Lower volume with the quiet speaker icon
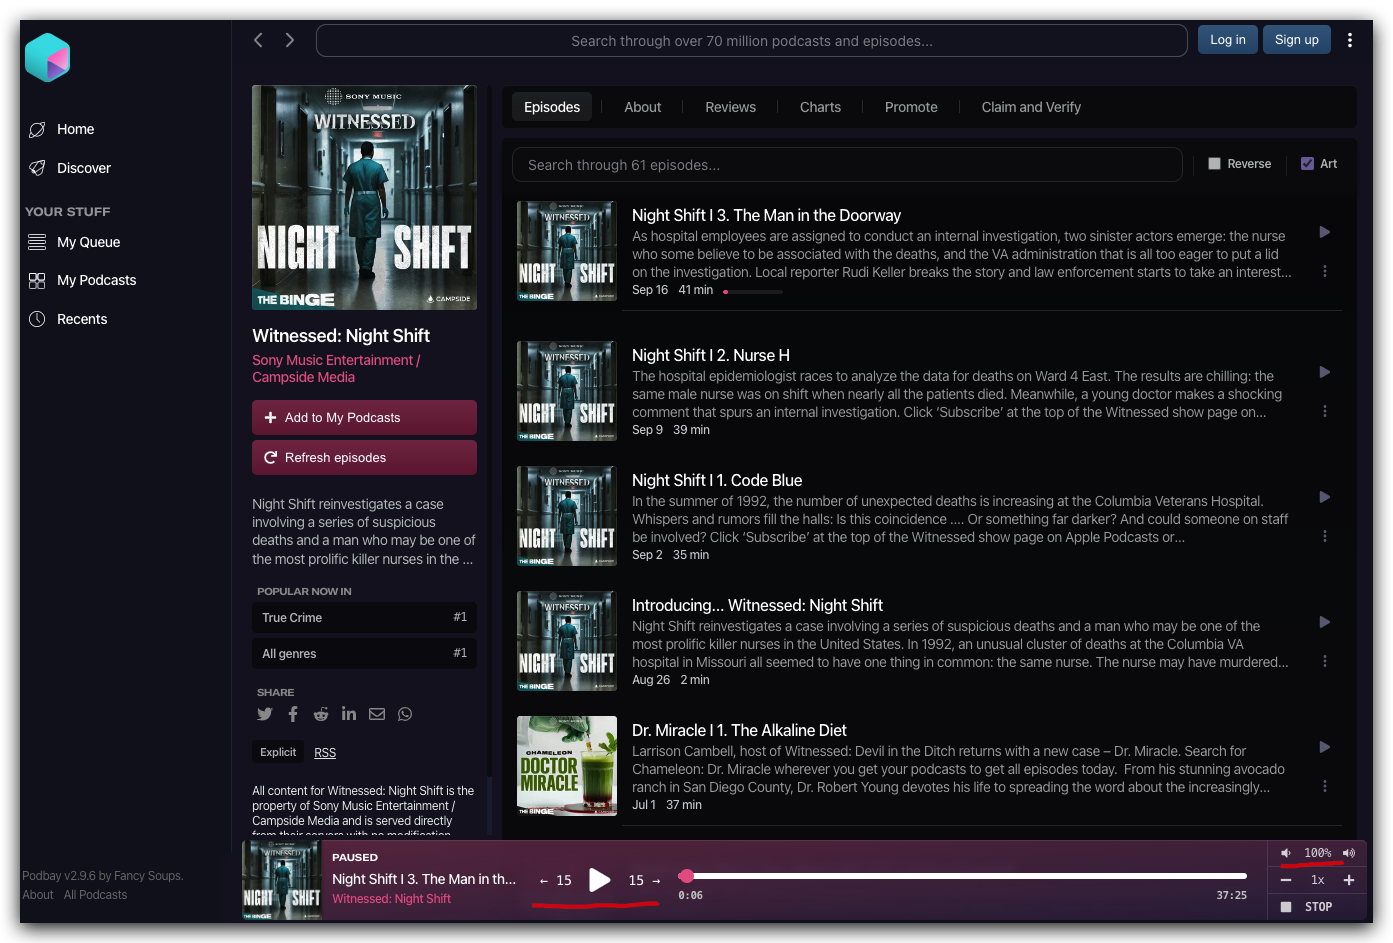 click(x=1286, y=853)
